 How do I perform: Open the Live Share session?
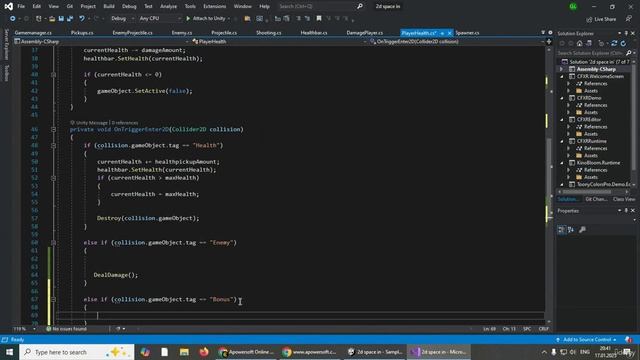tap(601, 19)
